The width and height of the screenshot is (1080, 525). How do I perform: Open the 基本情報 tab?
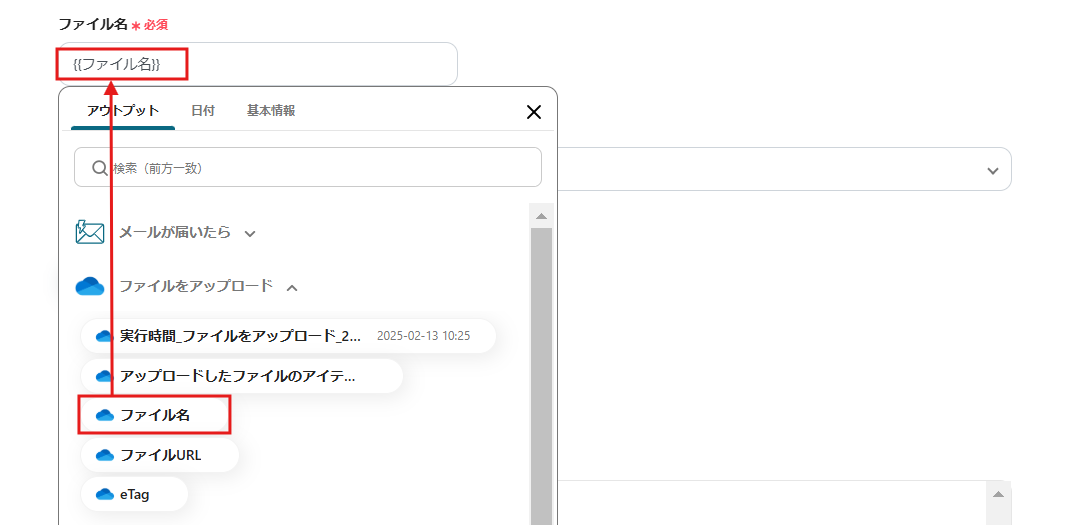[x=271, y=111]
